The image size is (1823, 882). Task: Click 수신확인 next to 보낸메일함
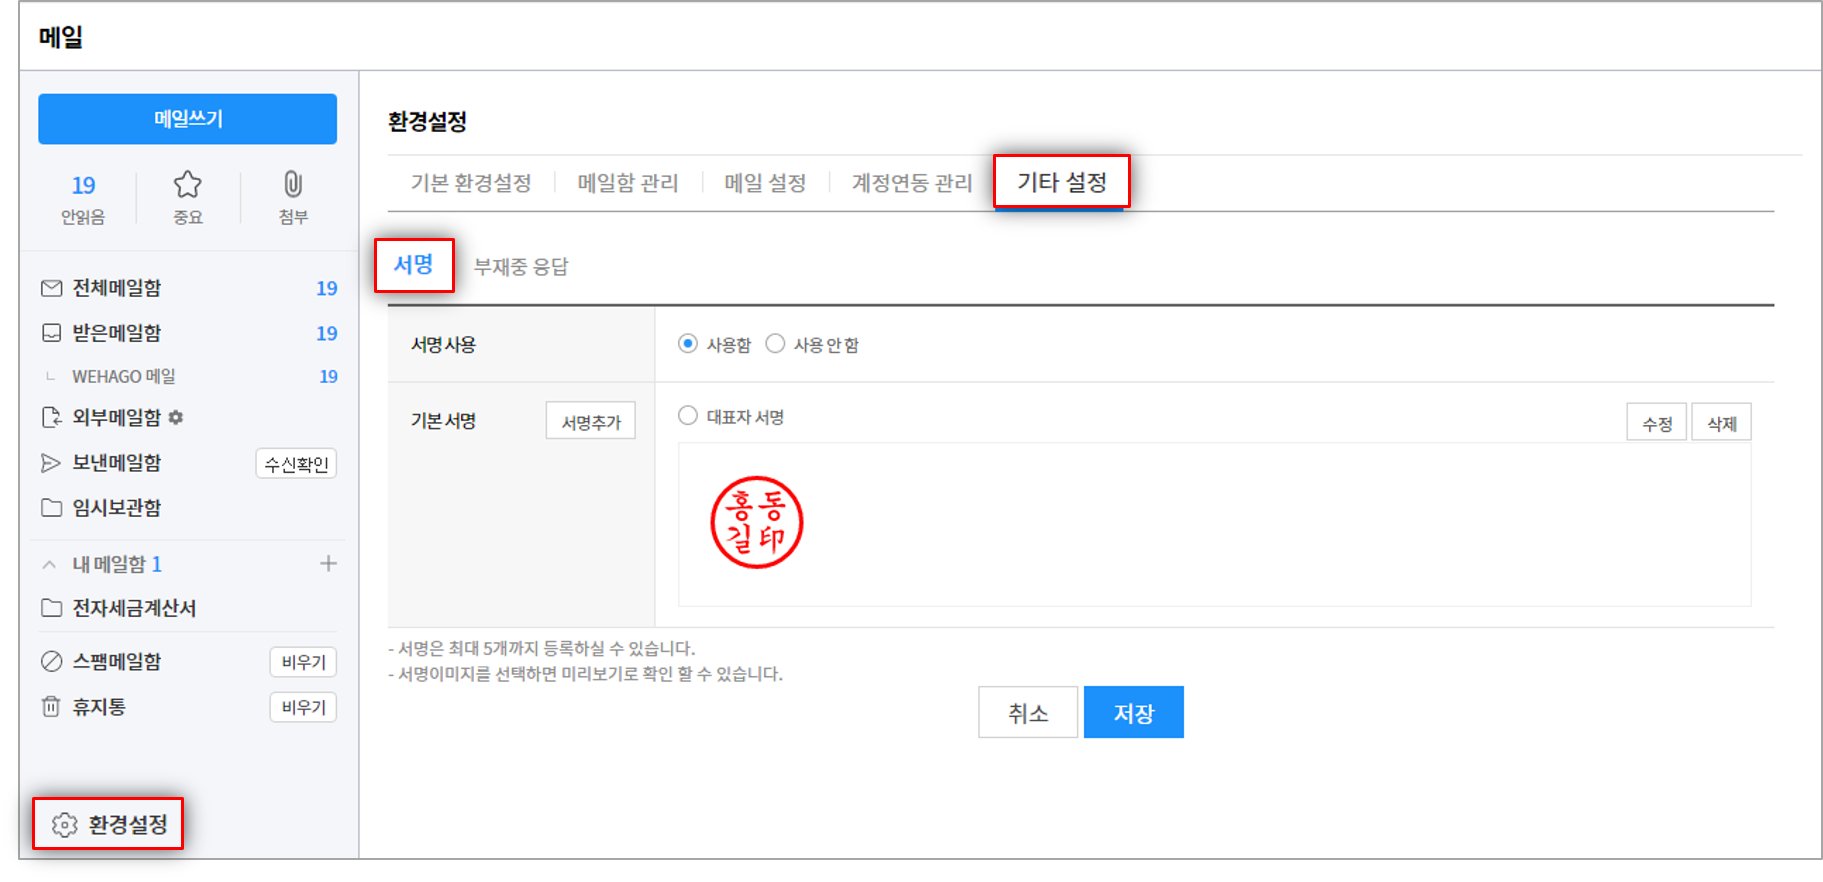coord(296,464)
